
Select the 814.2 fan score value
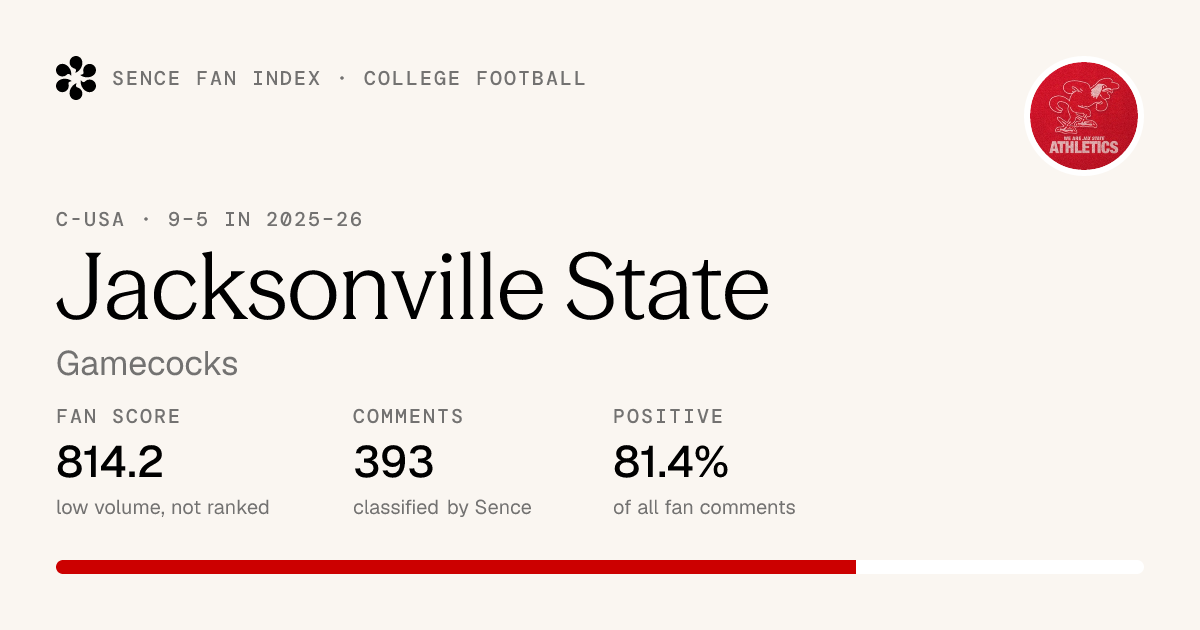109,462
